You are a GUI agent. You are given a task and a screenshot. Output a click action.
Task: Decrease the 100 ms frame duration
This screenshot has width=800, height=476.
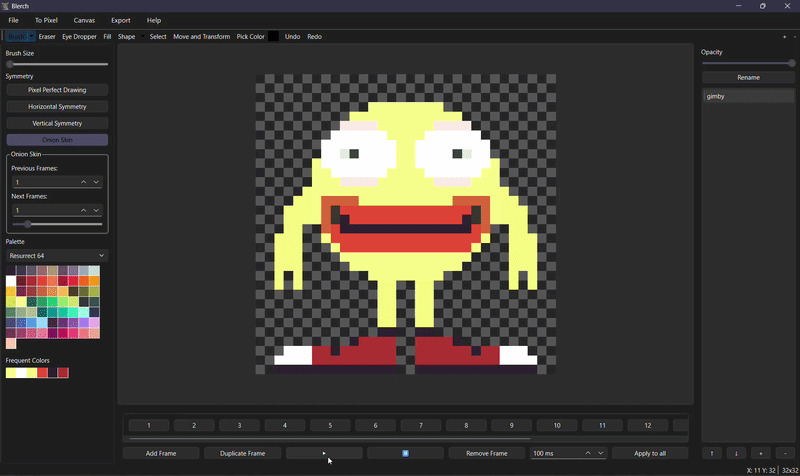click(x=601, y=453)
